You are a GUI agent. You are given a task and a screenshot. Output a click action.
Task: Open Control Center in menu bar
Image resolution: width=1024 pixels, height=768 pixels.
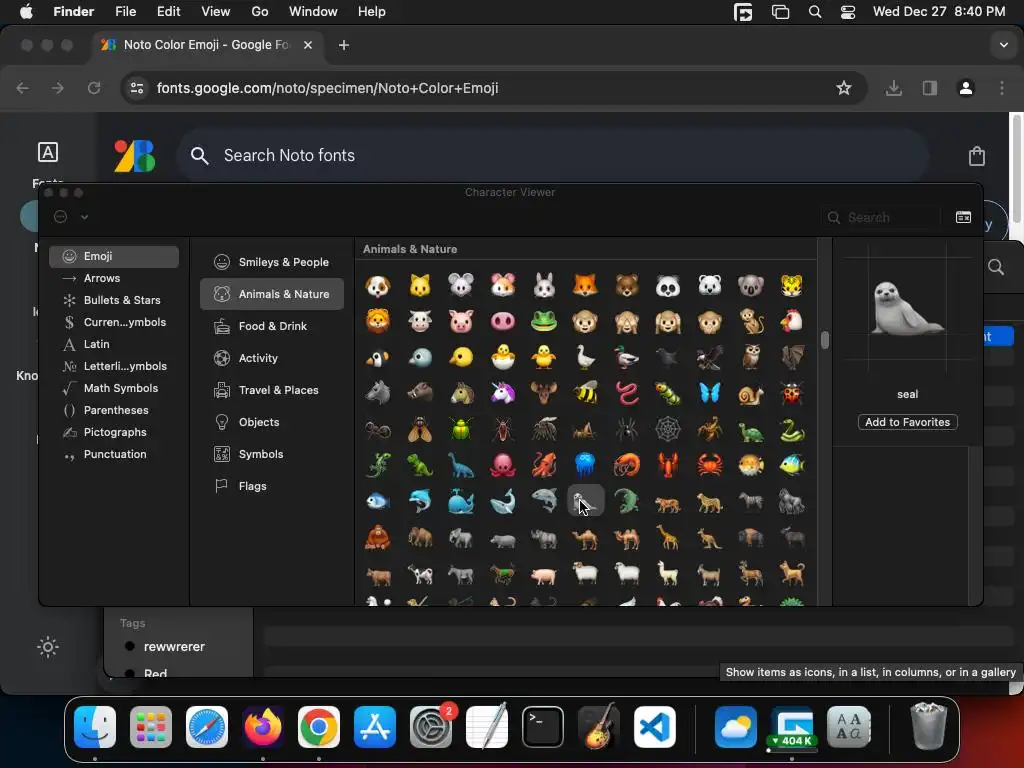848,12
